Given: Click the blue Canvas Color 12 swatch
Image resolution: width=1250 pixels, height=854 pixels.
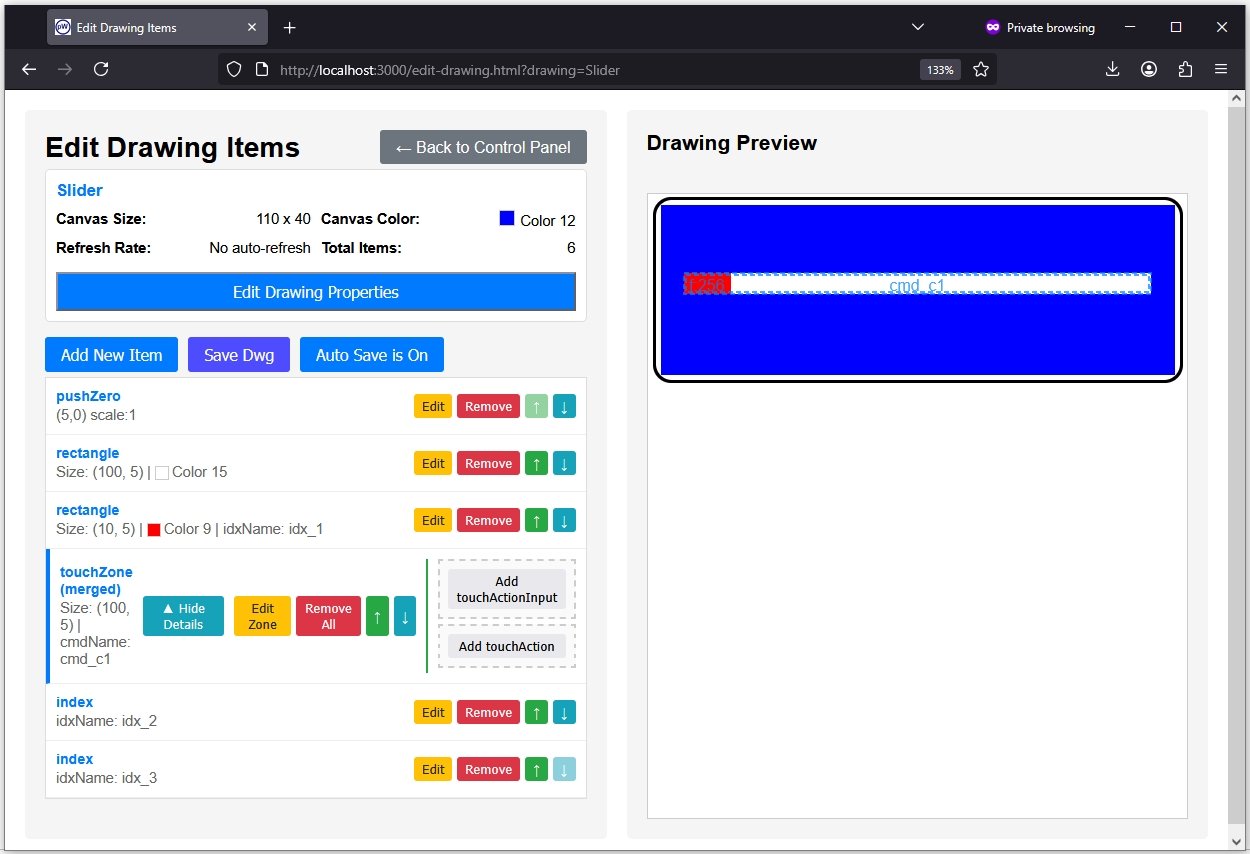Looking at the screenshot, I should click(507, 219).
